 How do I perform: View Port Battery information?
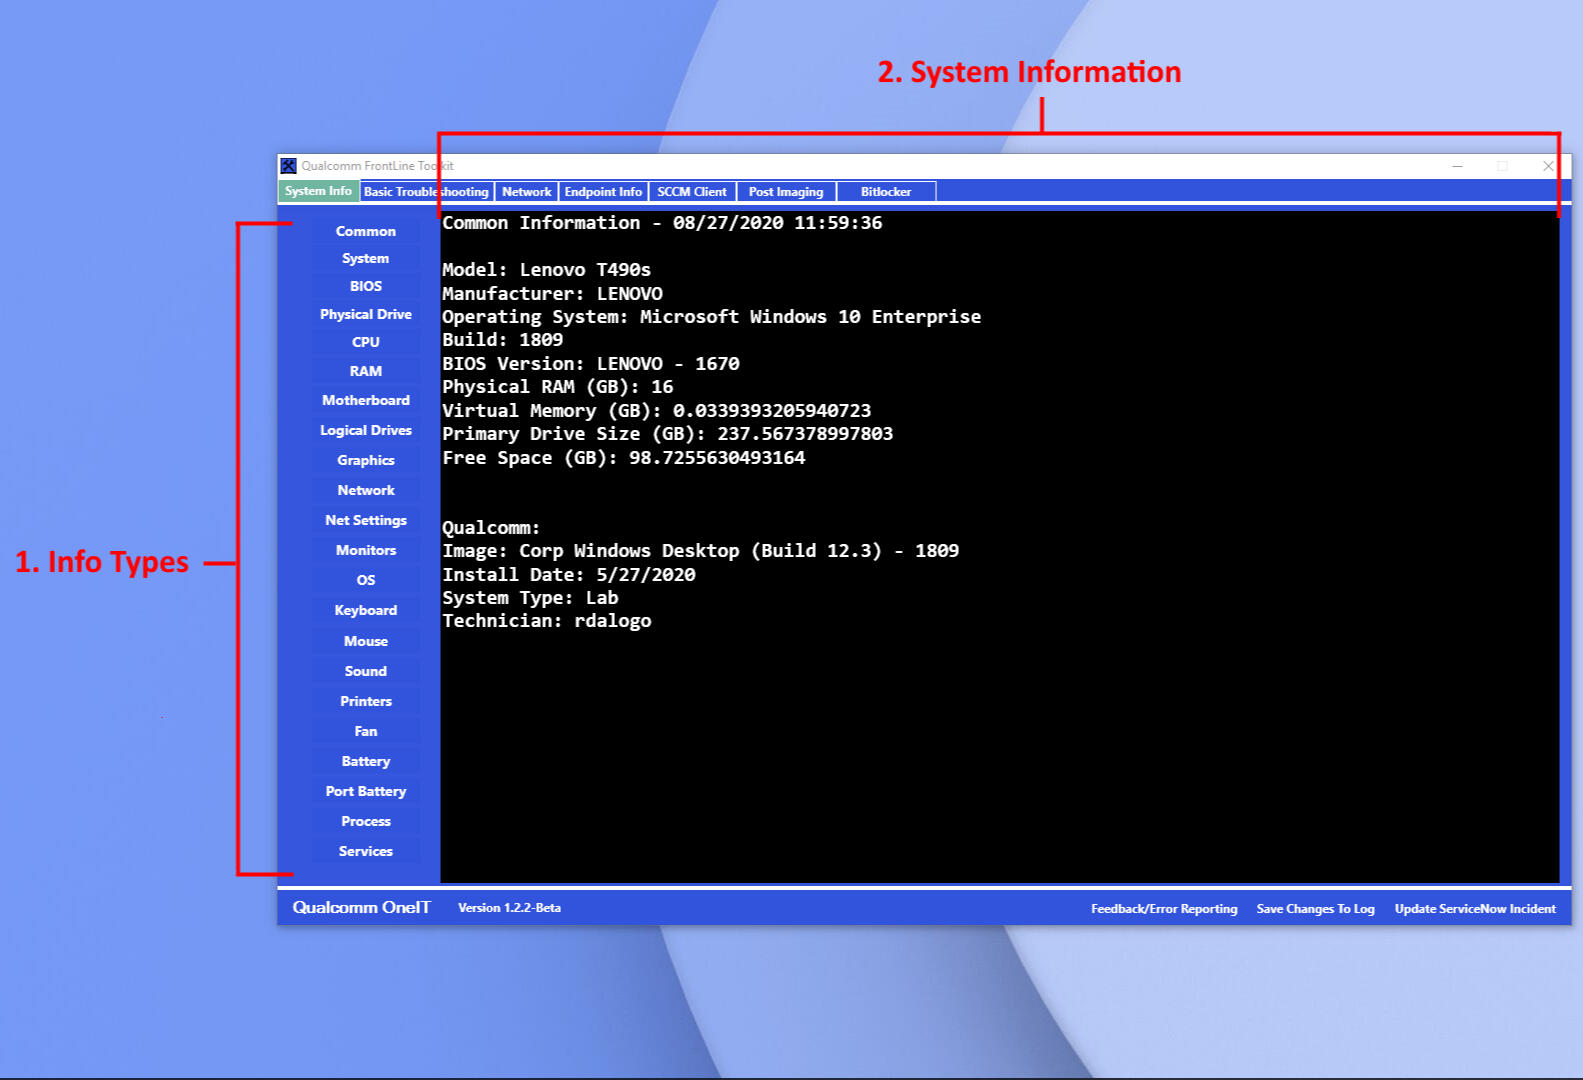(365, 791)
